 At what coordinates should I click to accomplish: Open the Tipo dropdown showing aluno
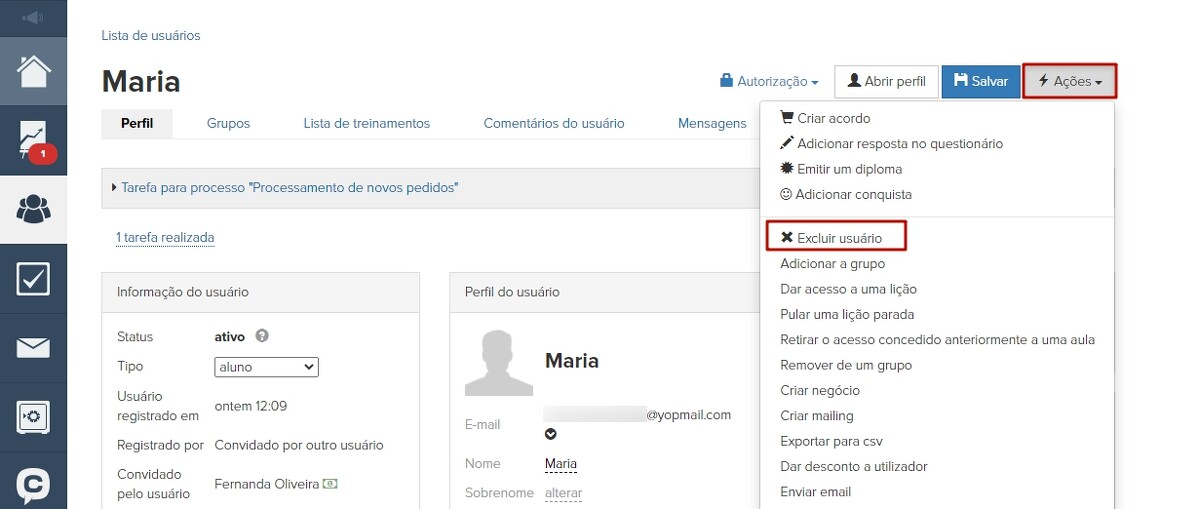(266, 367)
